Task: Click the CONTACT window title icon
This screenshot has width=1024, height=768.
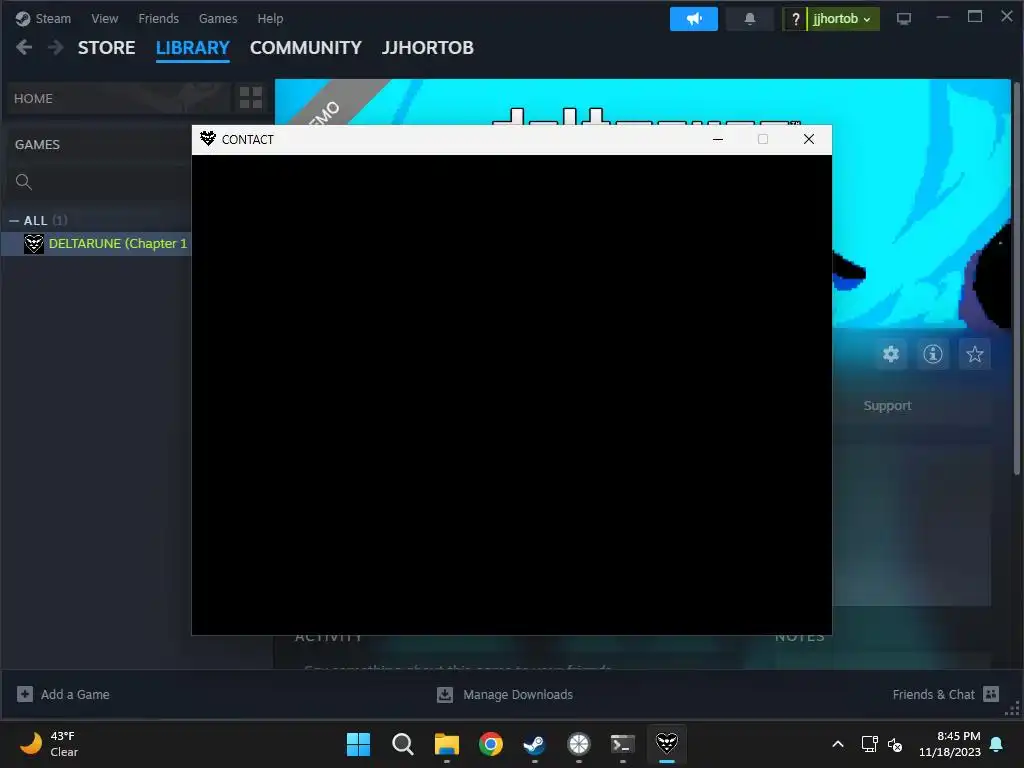Action: click(208, 138)
